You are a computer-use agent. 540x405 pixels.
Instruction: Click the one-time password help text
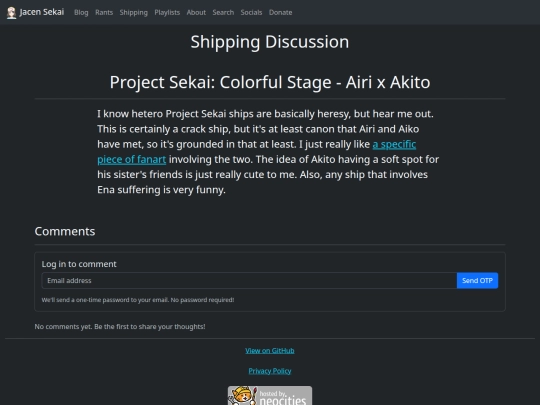pyautogui.click(x=138, y=300)
